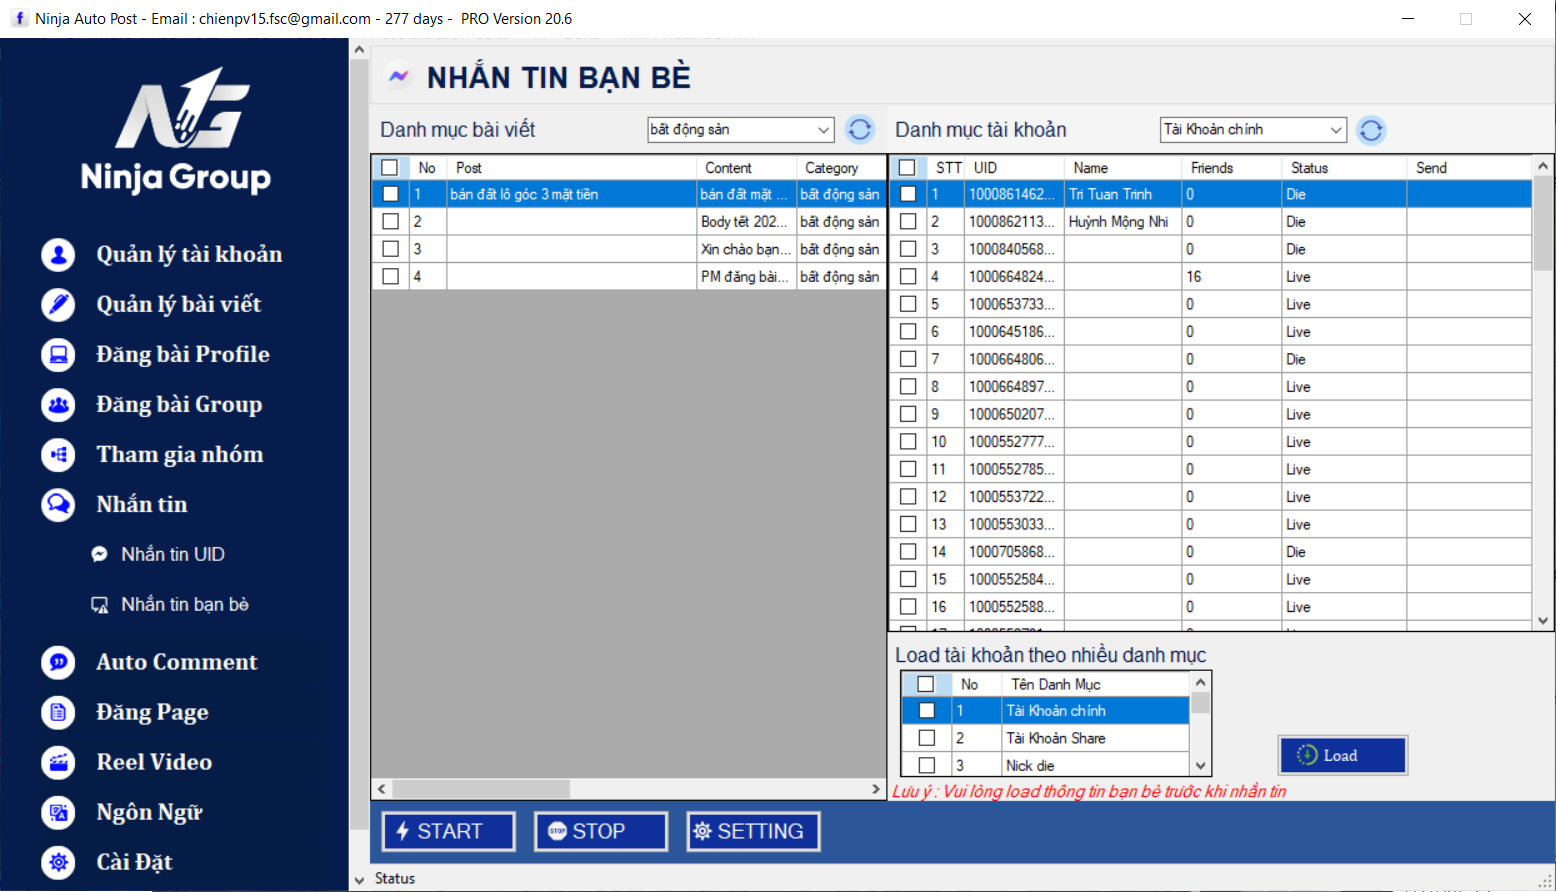Open the Ngôn Ngữ language menu

(149, 812)
